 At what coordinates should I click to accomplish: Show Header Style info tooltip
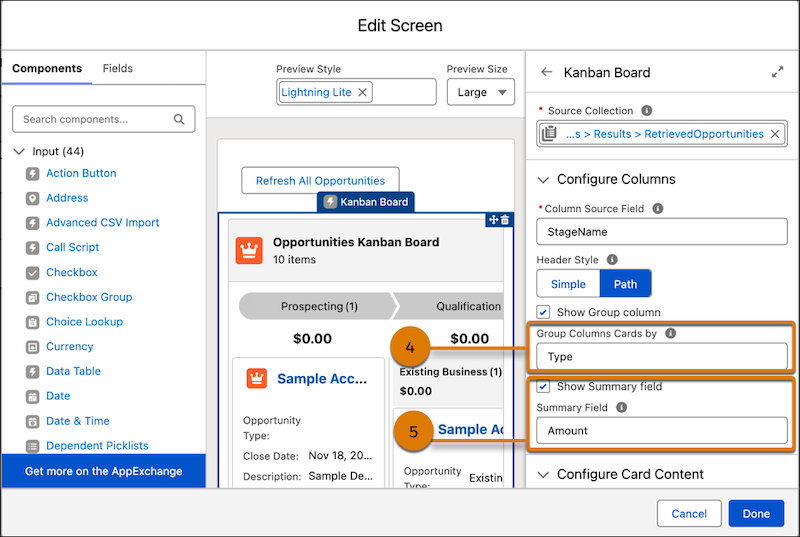pyautogui.click(x=612, y=260)
